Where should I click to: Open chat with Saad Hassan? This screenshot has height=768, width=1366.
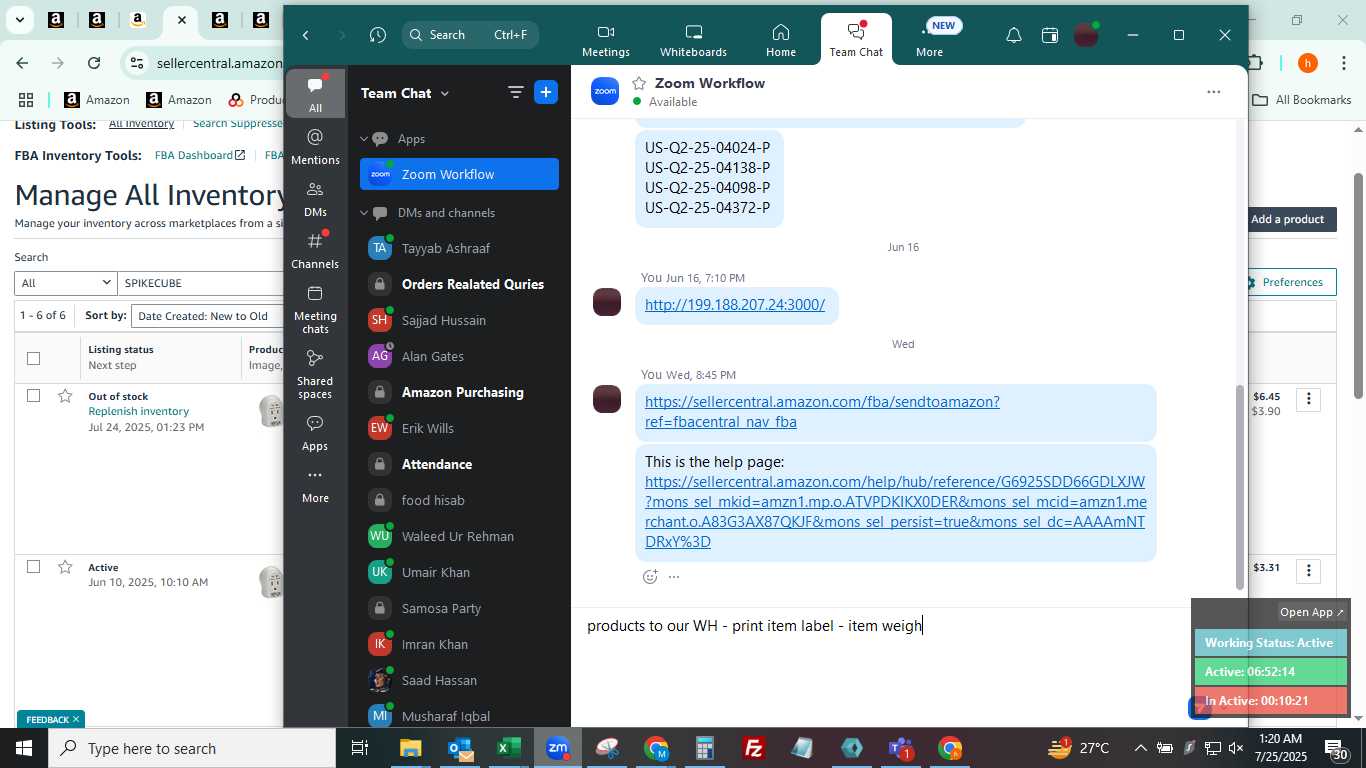click(x=459, y=680)
